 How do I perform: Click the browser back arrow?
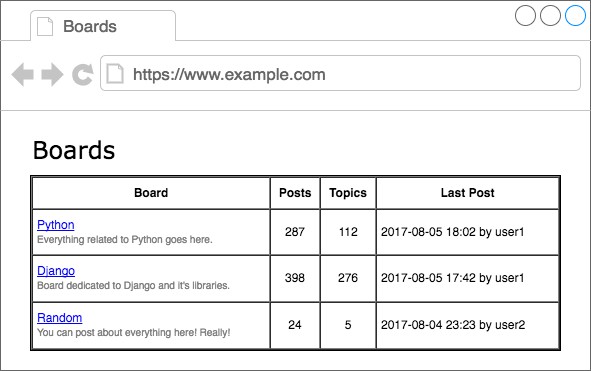coord(23,74)
